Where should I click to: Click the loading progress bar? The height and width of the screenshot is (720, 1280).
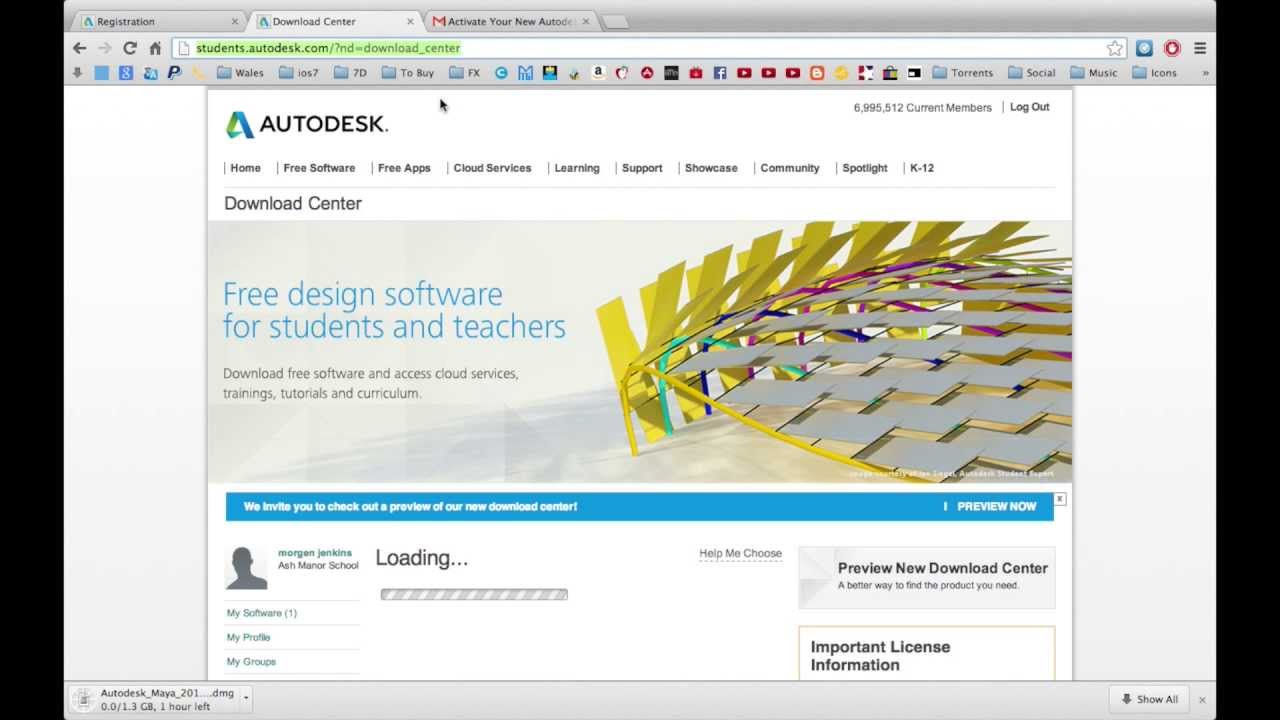tap(474, 594)
